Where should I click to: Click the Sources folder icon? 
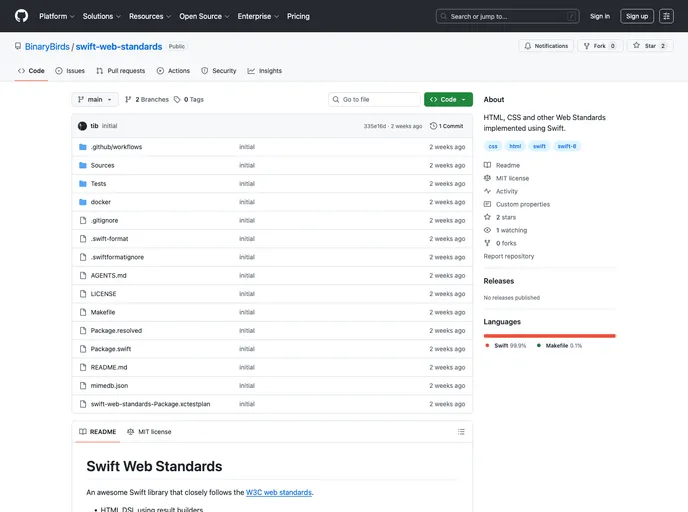tap(82, 165)
